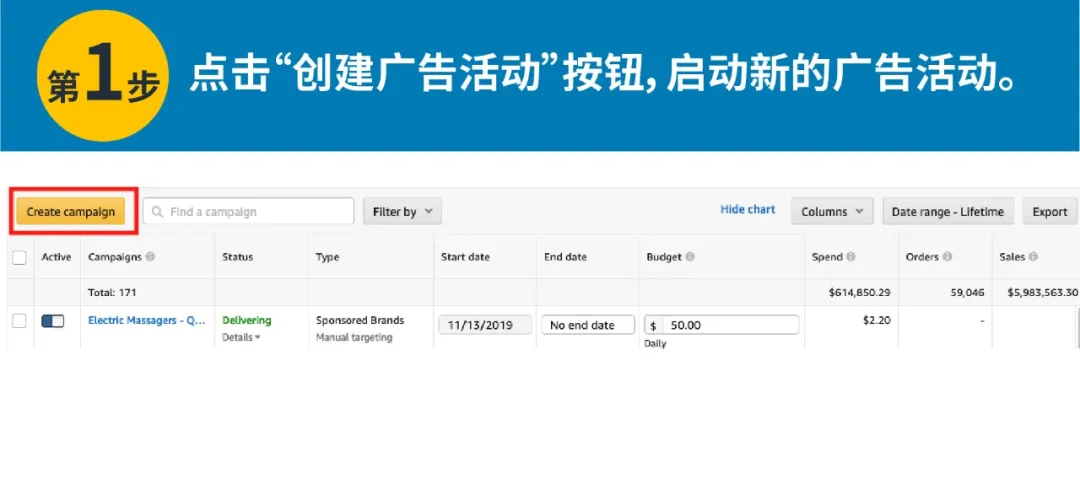The width and height of the screenshot is (1080, 479).
Task: Open the Filter by dropdown
Action: click(x=402, y=212)
